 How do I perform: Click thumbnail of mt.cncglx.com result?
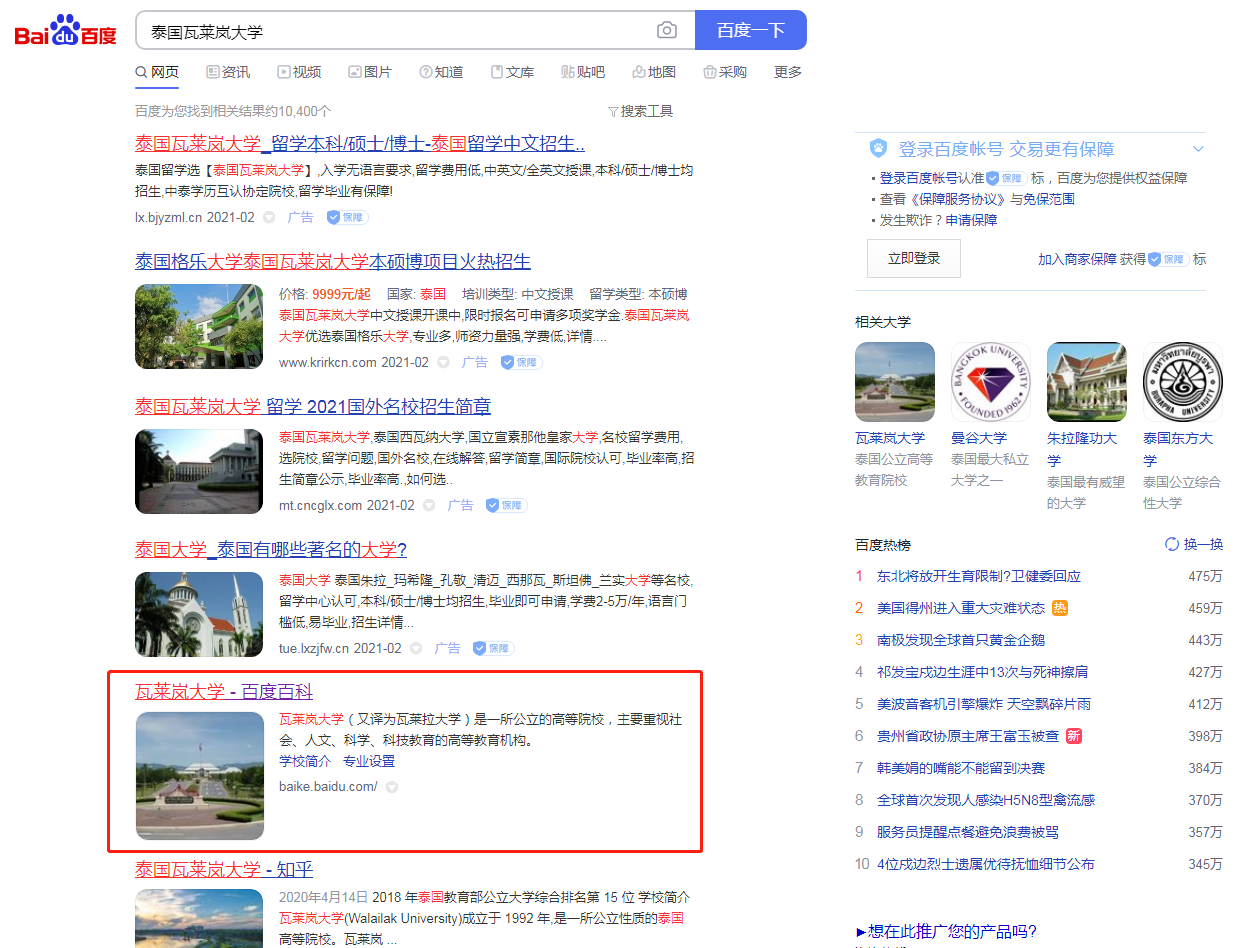(199, 471)
